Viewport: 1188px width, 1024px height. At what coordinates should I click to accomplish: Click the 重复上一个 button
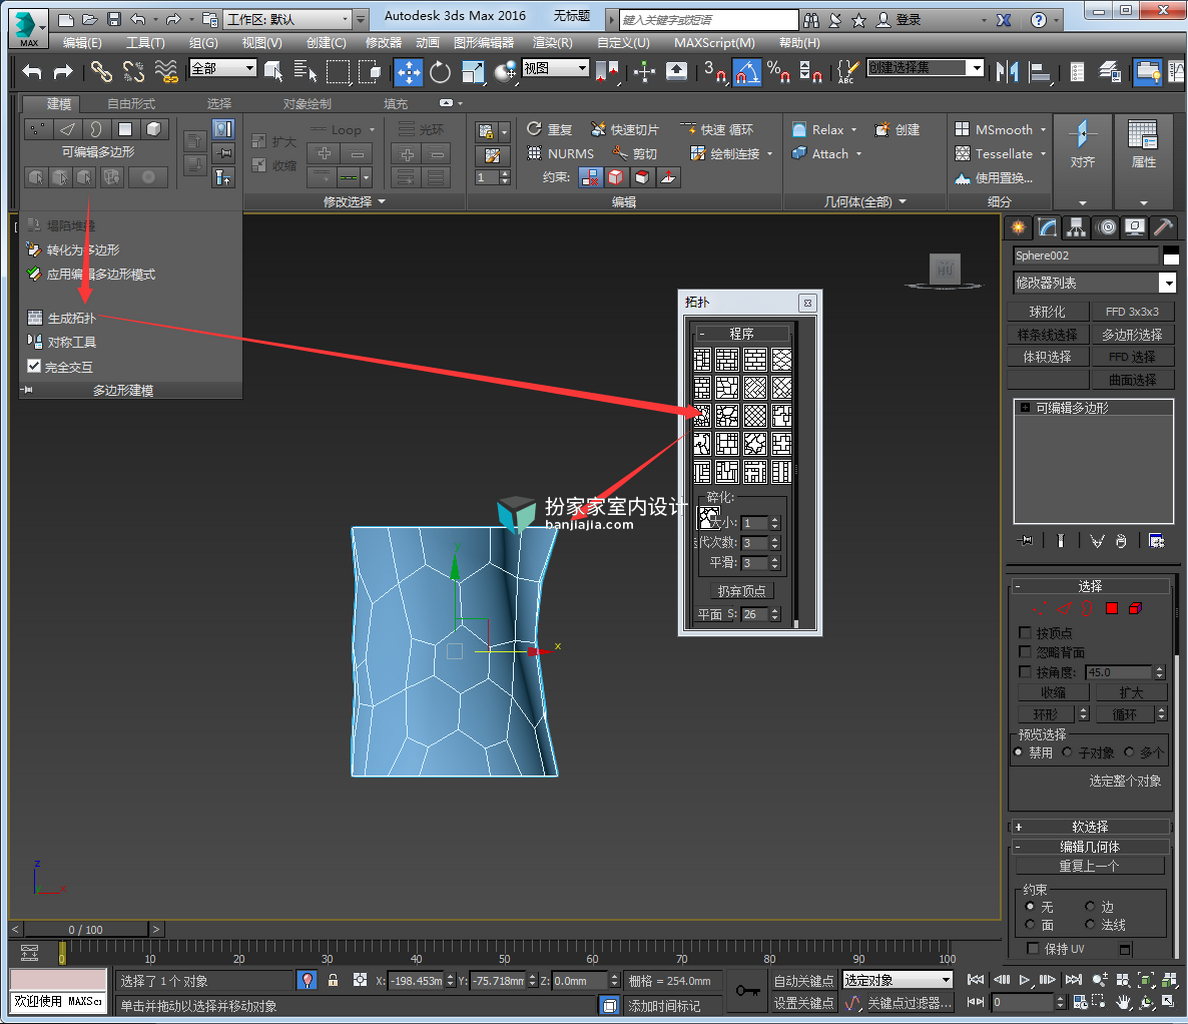click(x=1090, y=866)
